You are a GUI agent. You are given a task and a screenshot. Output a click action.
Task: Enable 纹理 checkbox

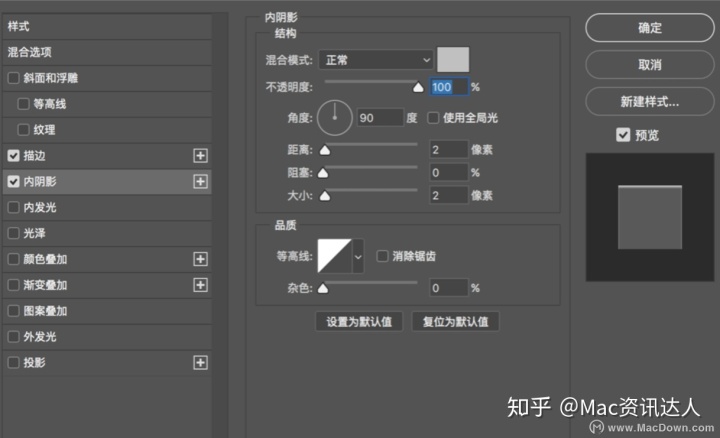[x=23, y=130]
